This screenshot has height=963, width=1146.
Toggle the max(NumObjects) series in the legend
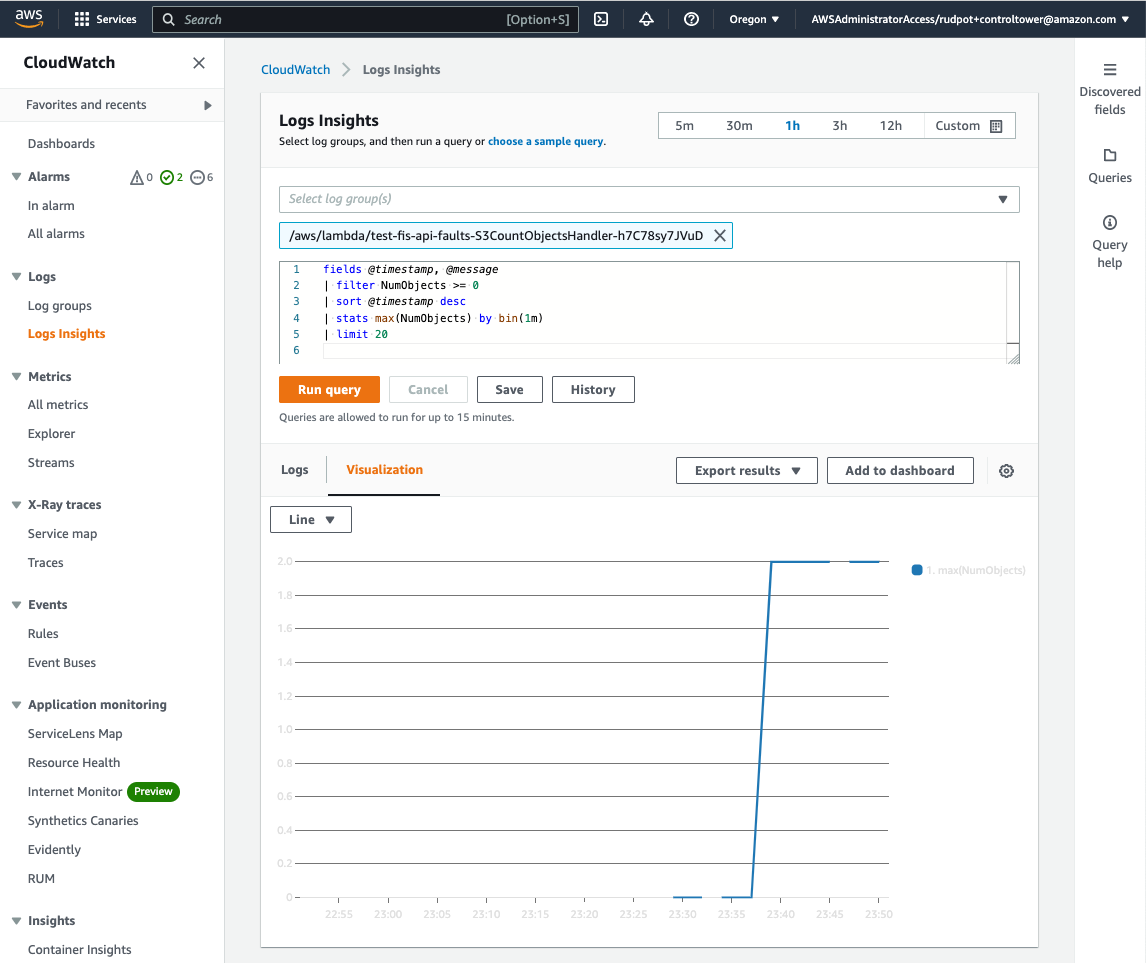coord(966,569)
